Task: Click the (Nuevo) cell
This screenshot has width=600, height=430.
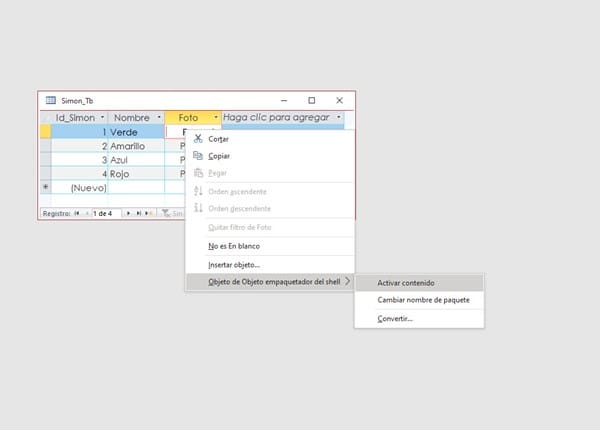Action: (80, 187)
